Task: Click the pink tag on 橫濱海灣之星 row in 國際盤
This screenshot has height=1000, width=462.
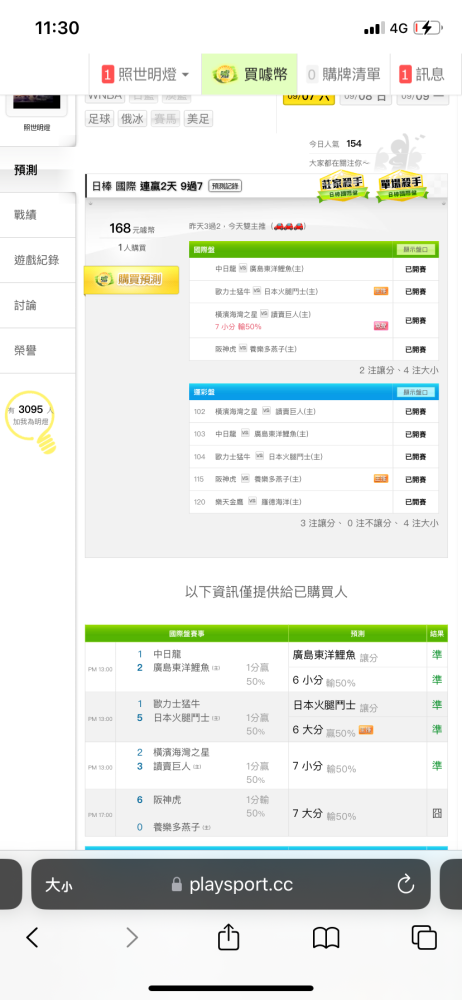Action: point(381,326)
